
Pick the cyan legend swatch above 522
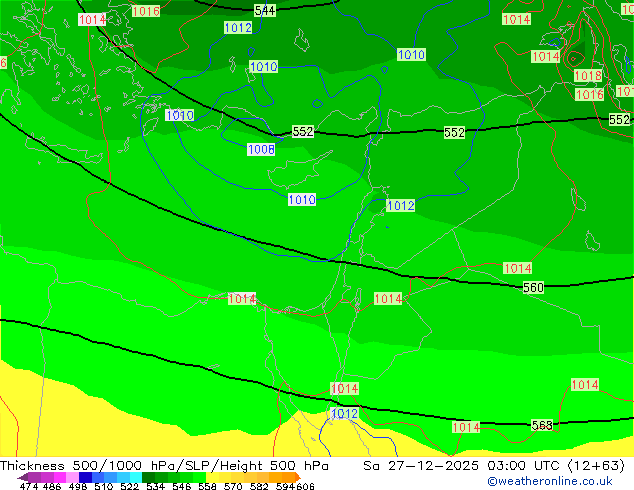(136, 477)
